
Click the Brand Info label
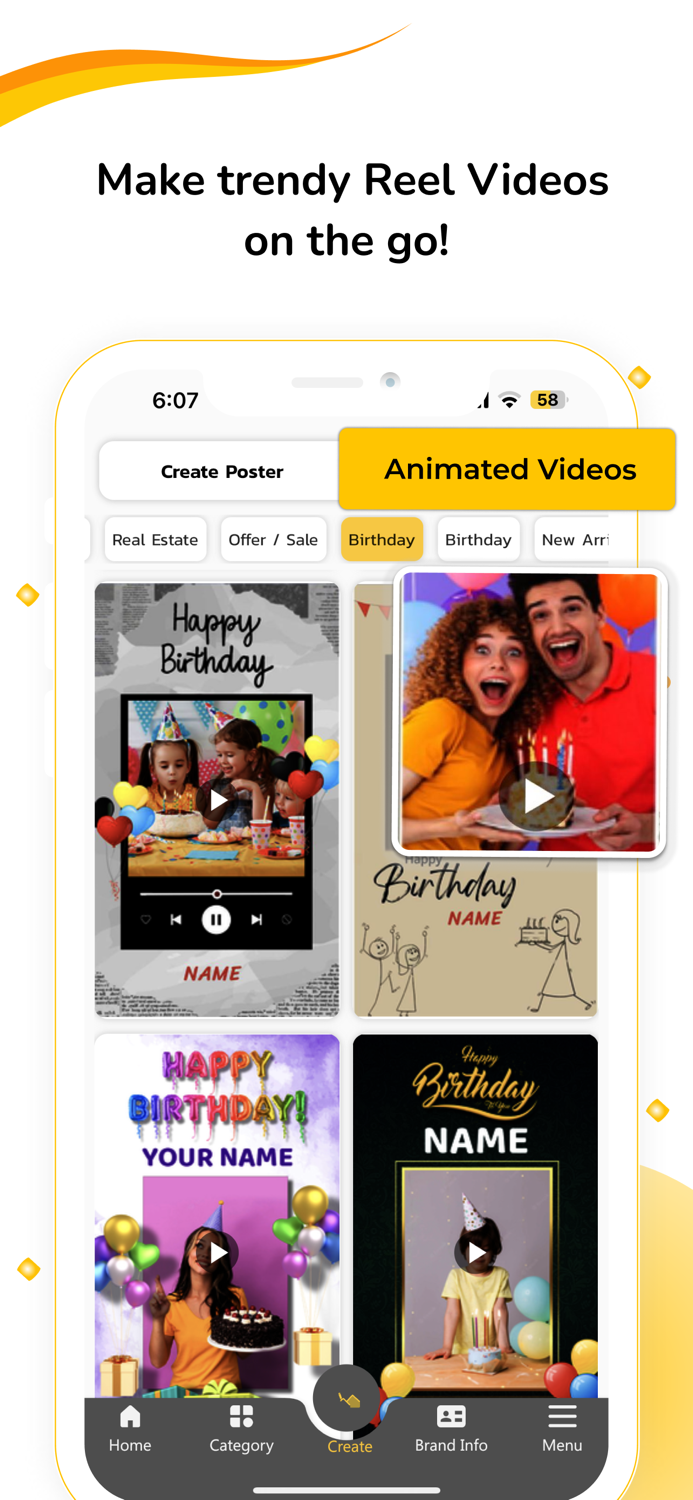[451, 1446]
